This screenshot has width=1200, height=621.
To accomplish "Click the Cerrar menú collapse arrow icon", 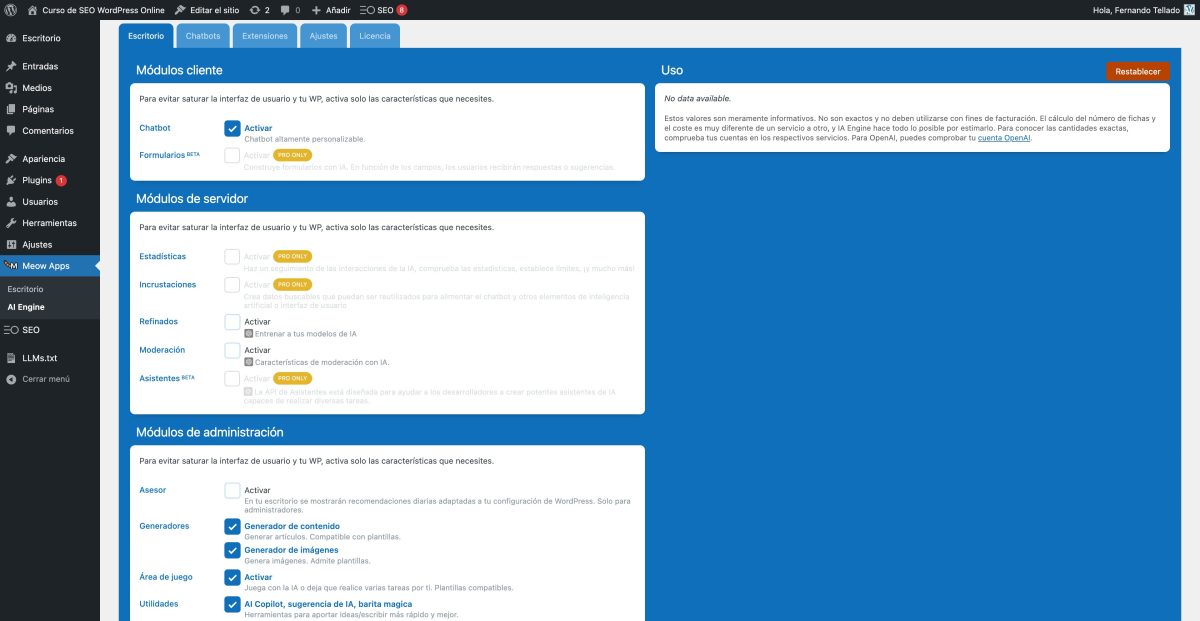I will pos(11,379).
